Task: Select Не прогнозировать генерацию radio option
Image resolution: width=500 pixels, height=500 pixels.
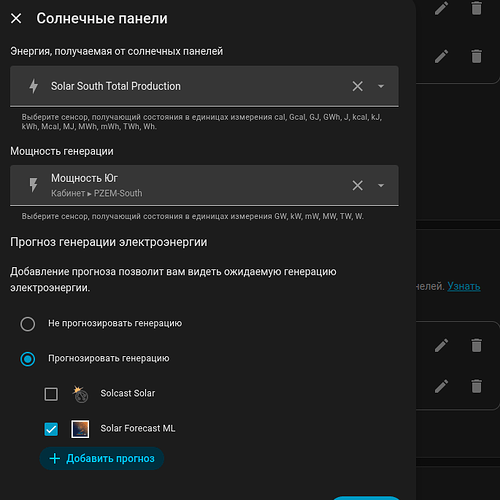Action: click(x=28, y=324)
